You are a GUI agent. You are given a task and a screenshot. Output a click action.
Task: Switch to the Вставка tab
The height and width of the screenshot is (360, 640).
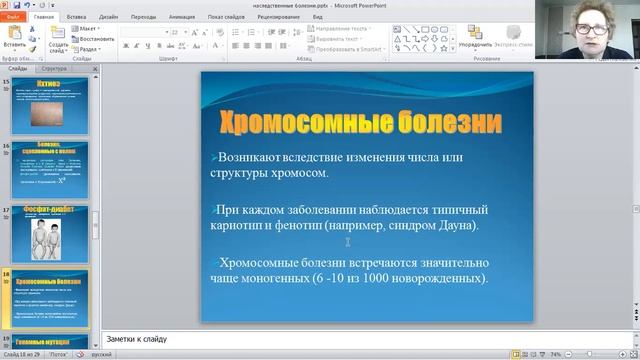76,17
